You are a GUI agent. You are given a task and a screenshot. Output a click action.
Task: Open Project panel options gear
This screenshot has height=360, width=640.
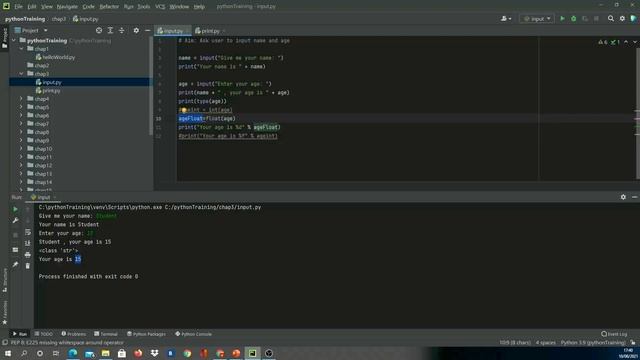[x=136, y=31]
